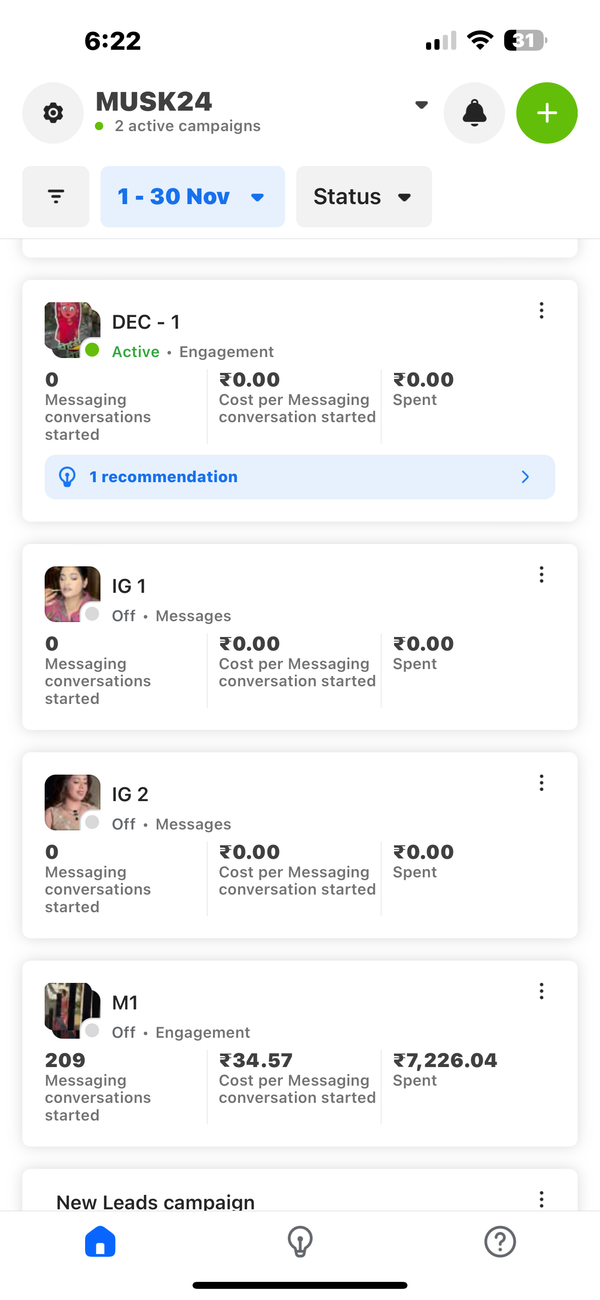Open the 1 - 30 Nov date range dropdown
Viewport: 600px width, 1300px height.
192,197
